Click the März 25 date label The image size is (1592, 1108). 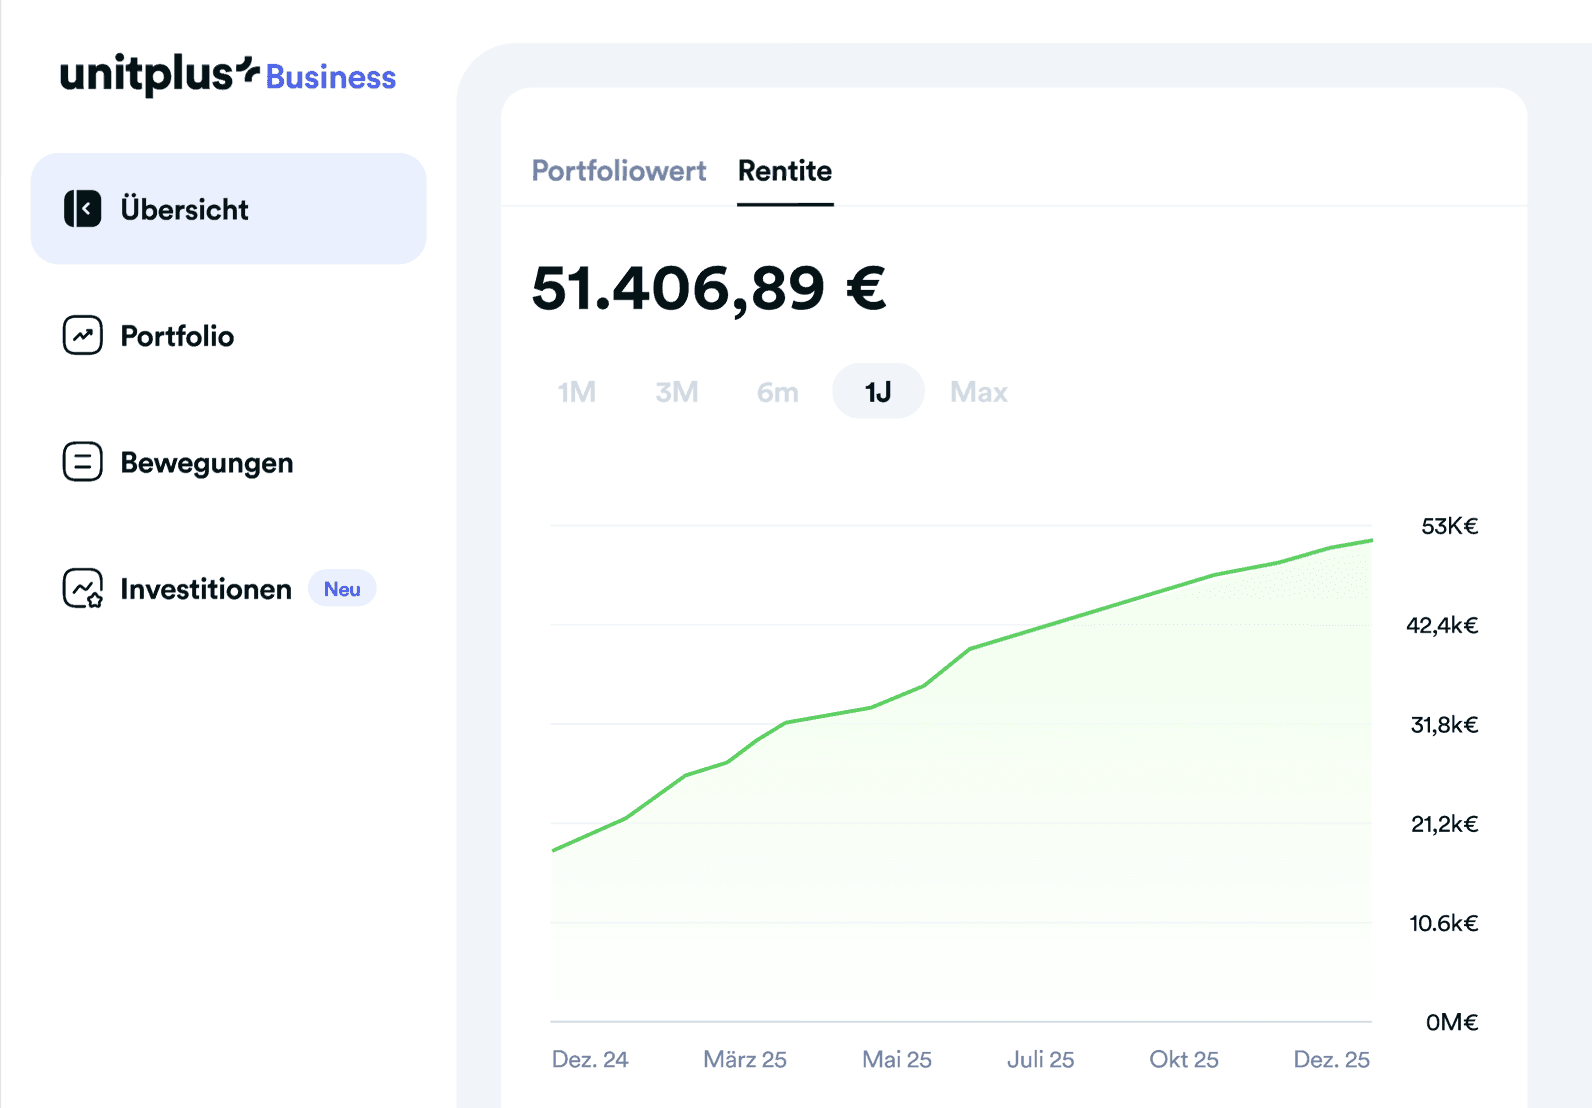(x=745, y=1060)
